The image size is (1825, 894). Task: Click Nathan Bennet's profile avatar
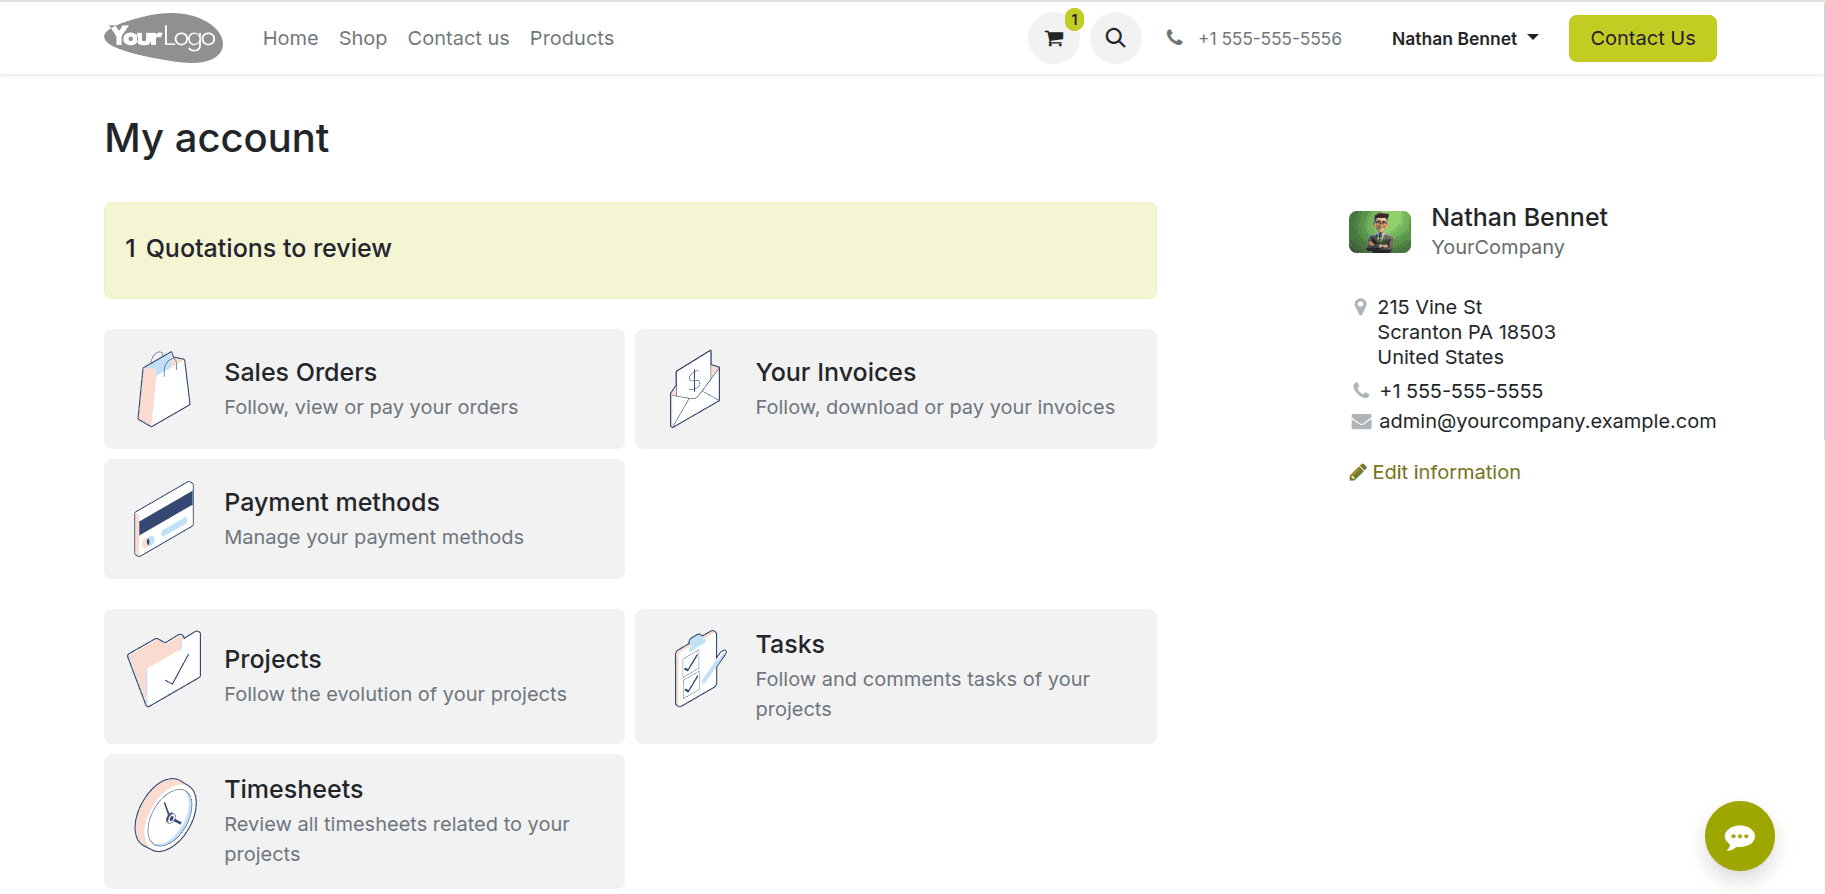1379,232
